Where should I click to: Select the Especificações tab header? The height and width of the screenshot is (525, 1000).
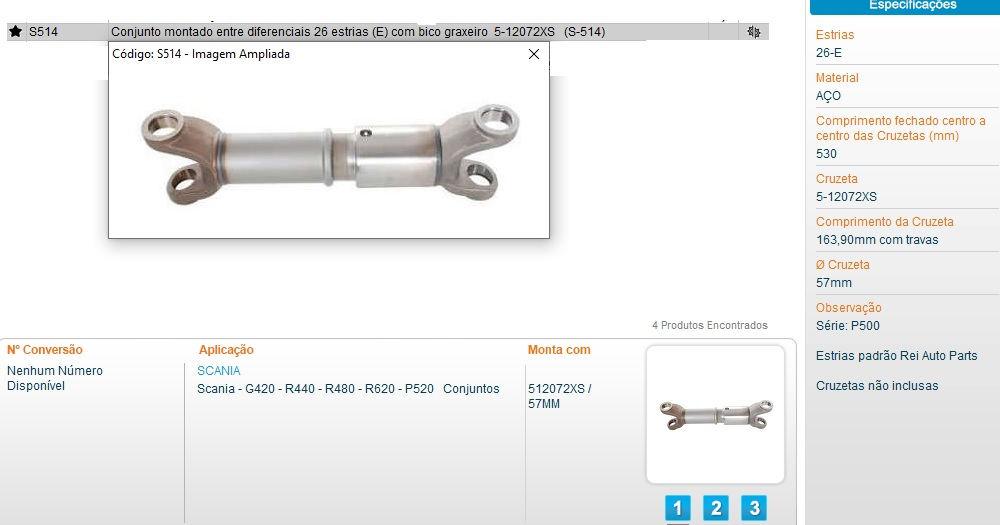coord(913,6)
